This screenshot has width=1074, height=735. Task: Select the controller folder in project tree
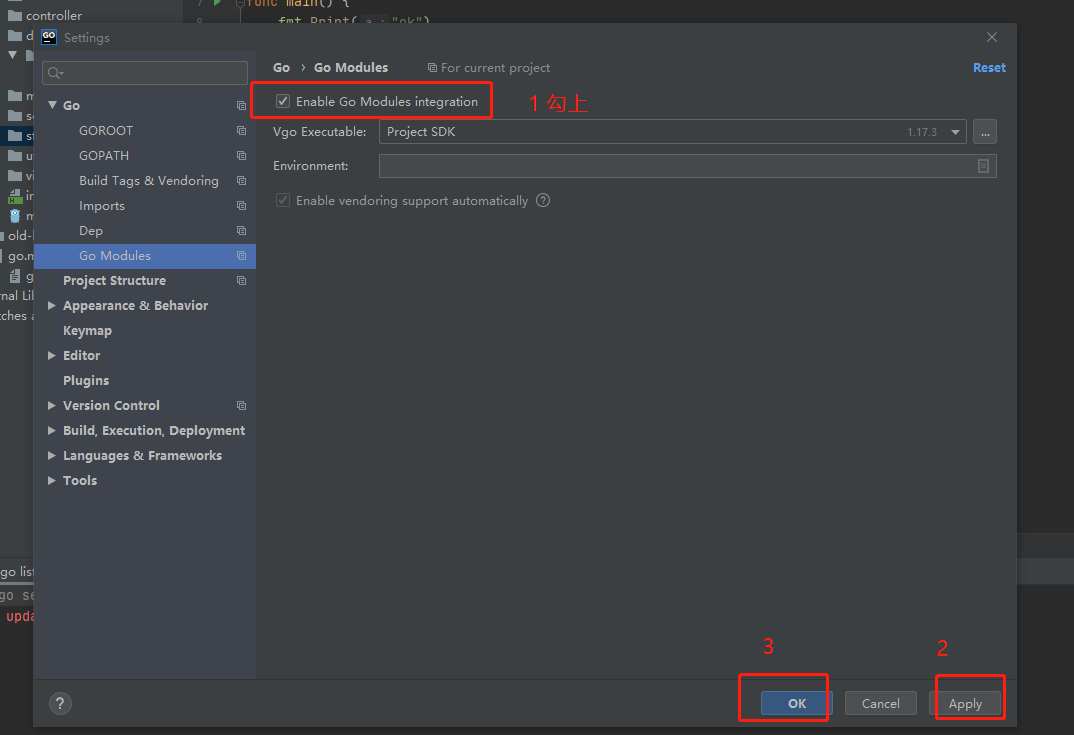[x=53, y=15]
